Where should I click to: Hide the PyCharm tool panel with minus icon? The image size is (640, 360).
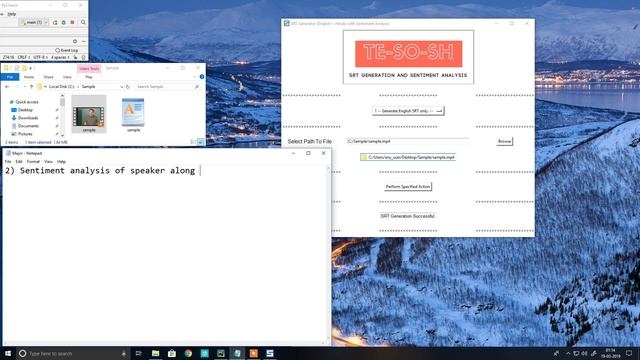click(x=84, y=41)
